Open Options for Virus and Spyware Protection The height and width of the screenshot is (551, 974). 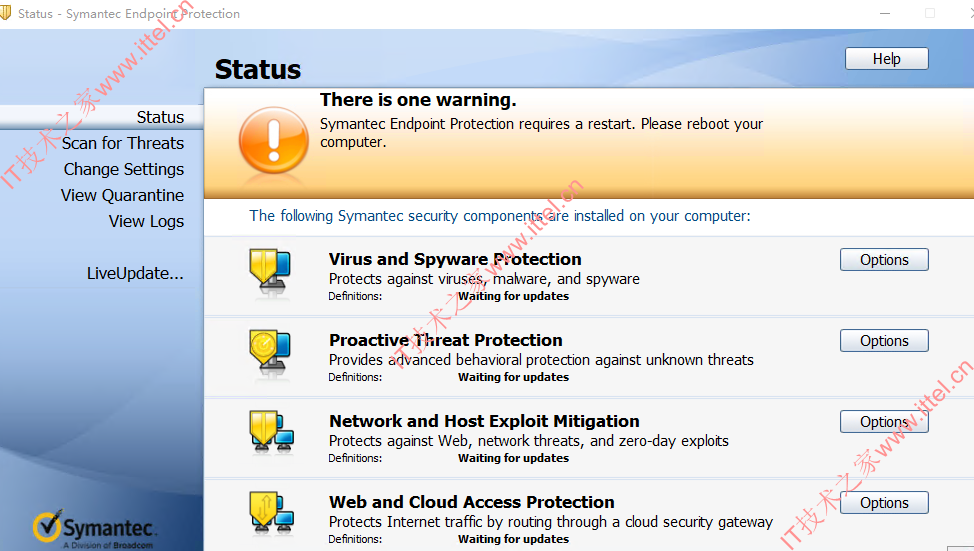pos(884,260)
